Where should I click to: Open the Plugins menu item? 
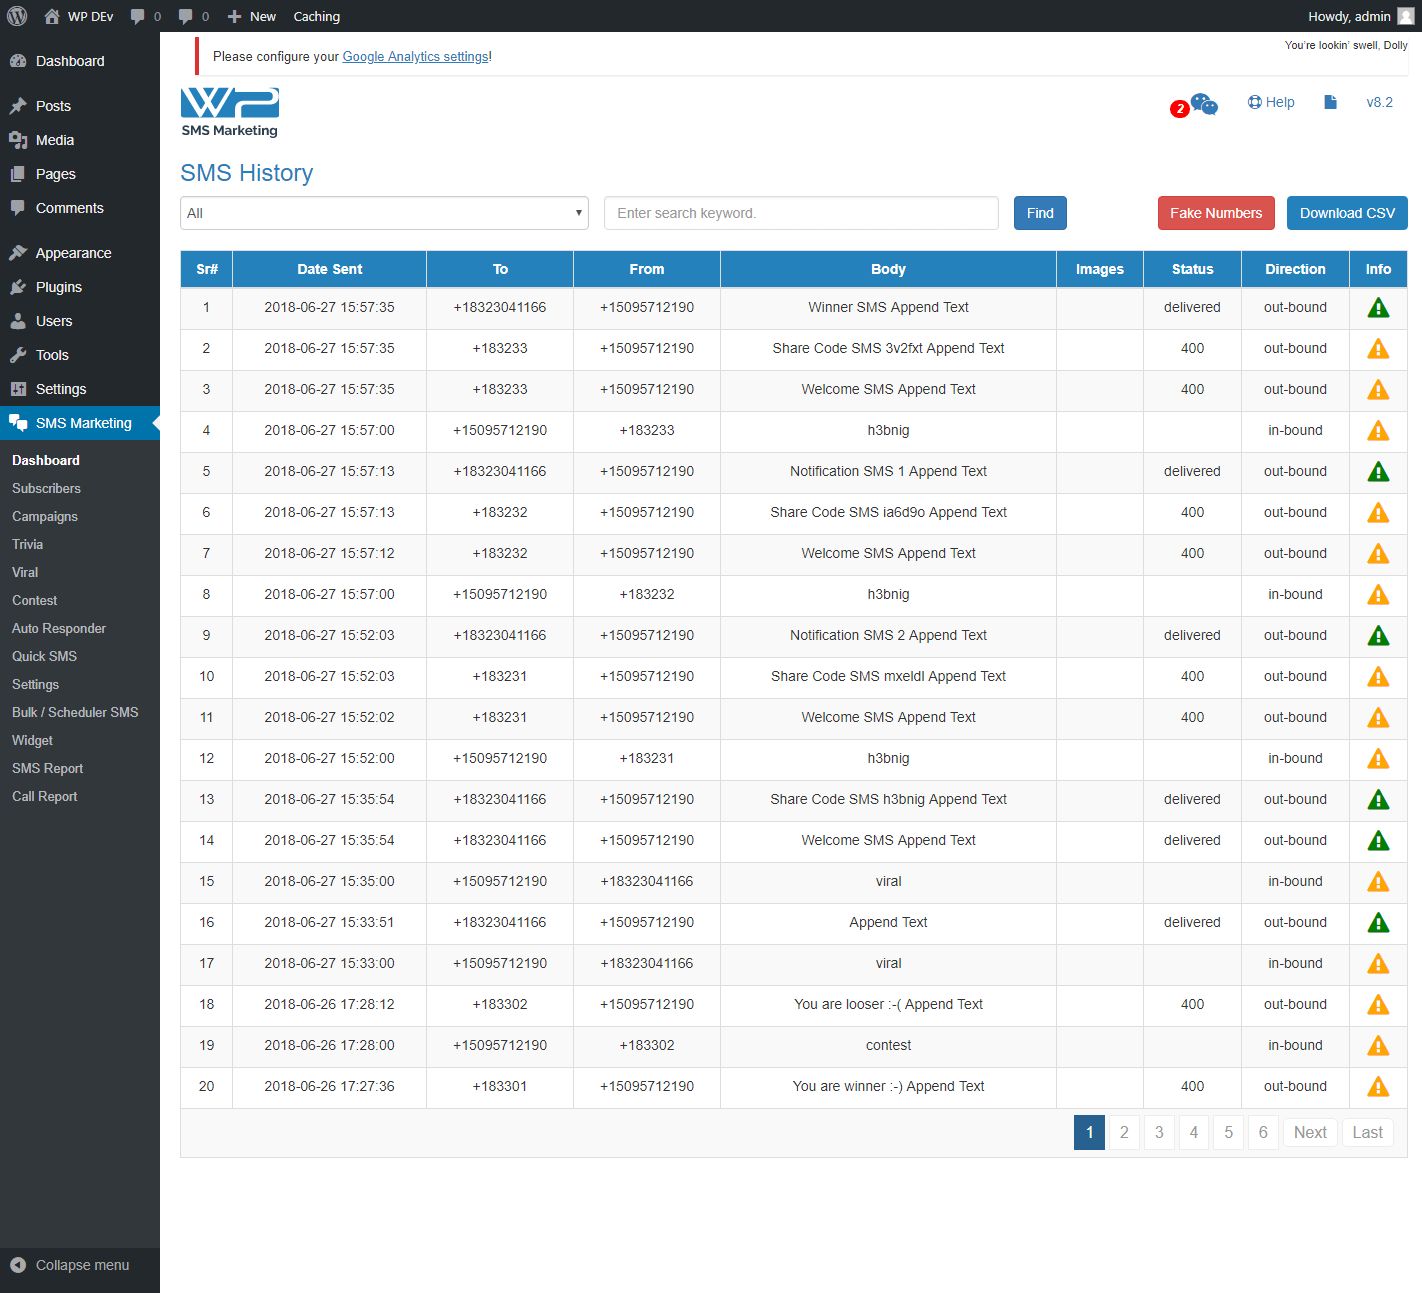(58, 287)
